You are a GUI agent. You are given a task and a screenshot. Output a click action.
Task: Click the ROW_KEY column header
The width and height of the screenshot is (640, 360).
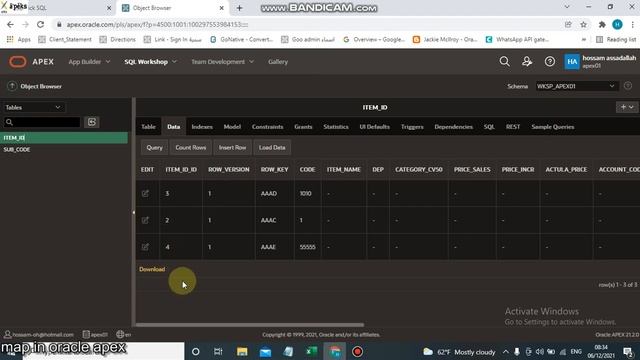coord(274,169)
